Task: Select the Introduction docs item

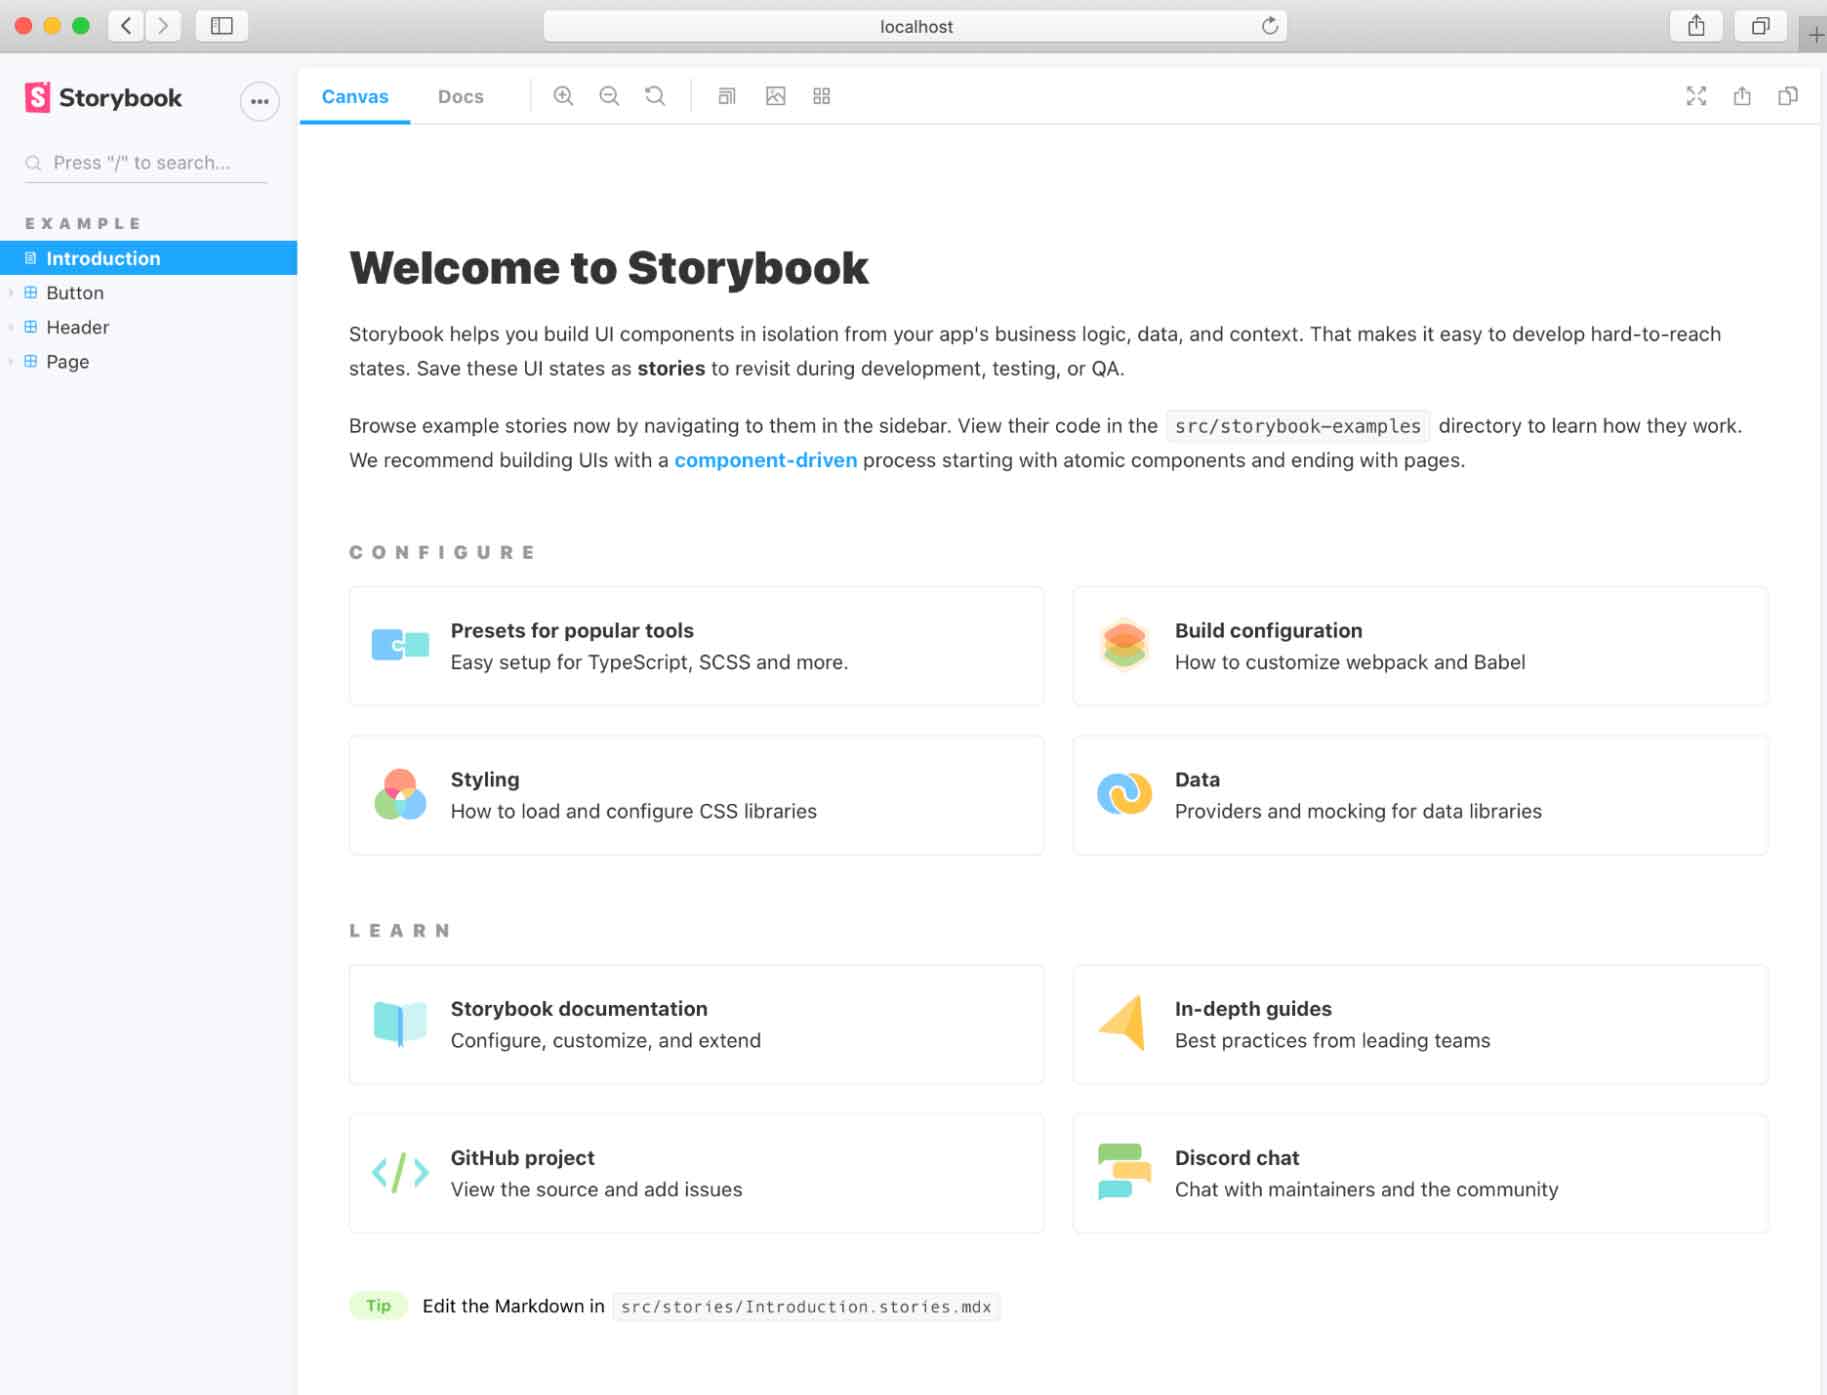Action: click(x=148, y=258)
